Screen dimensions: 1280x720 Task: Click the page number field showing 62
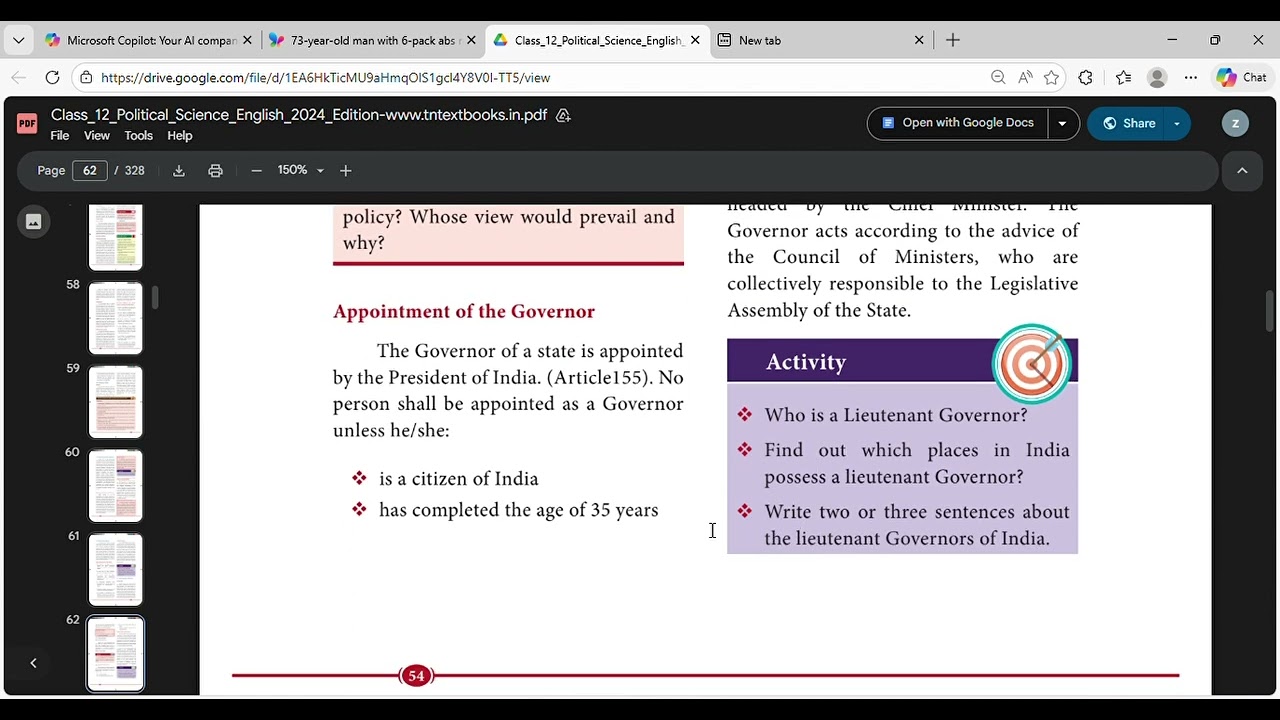tap(90, 170)
